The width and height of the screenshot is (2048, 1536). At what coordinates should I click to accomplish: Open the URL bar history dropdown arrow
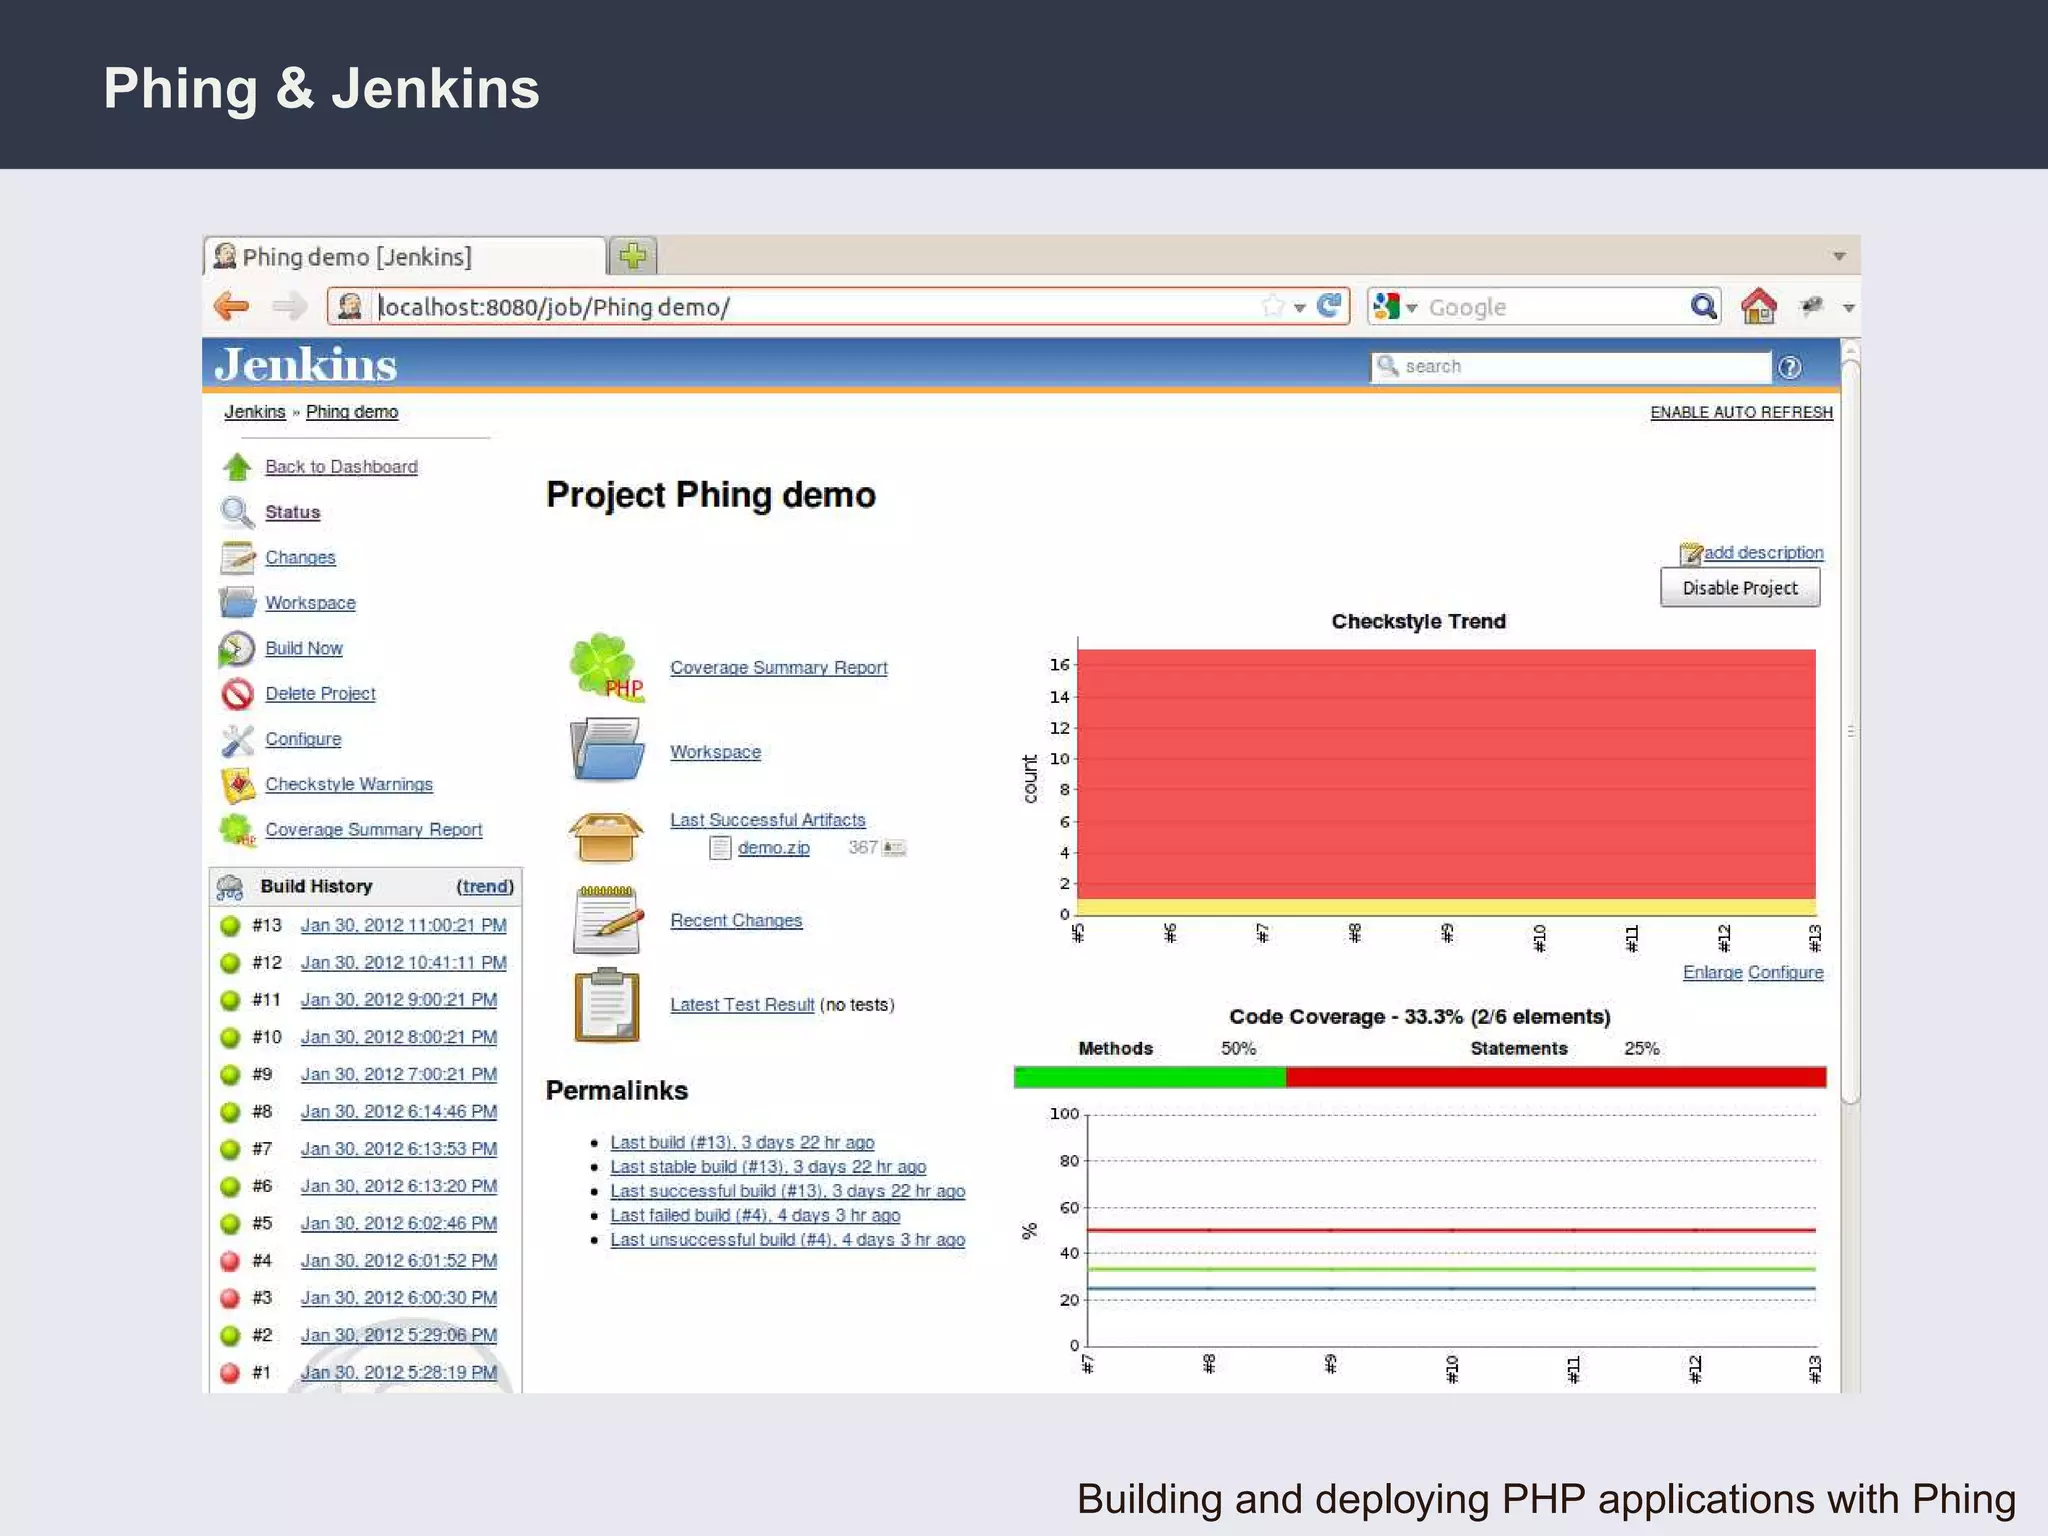tap(1299, 307)
